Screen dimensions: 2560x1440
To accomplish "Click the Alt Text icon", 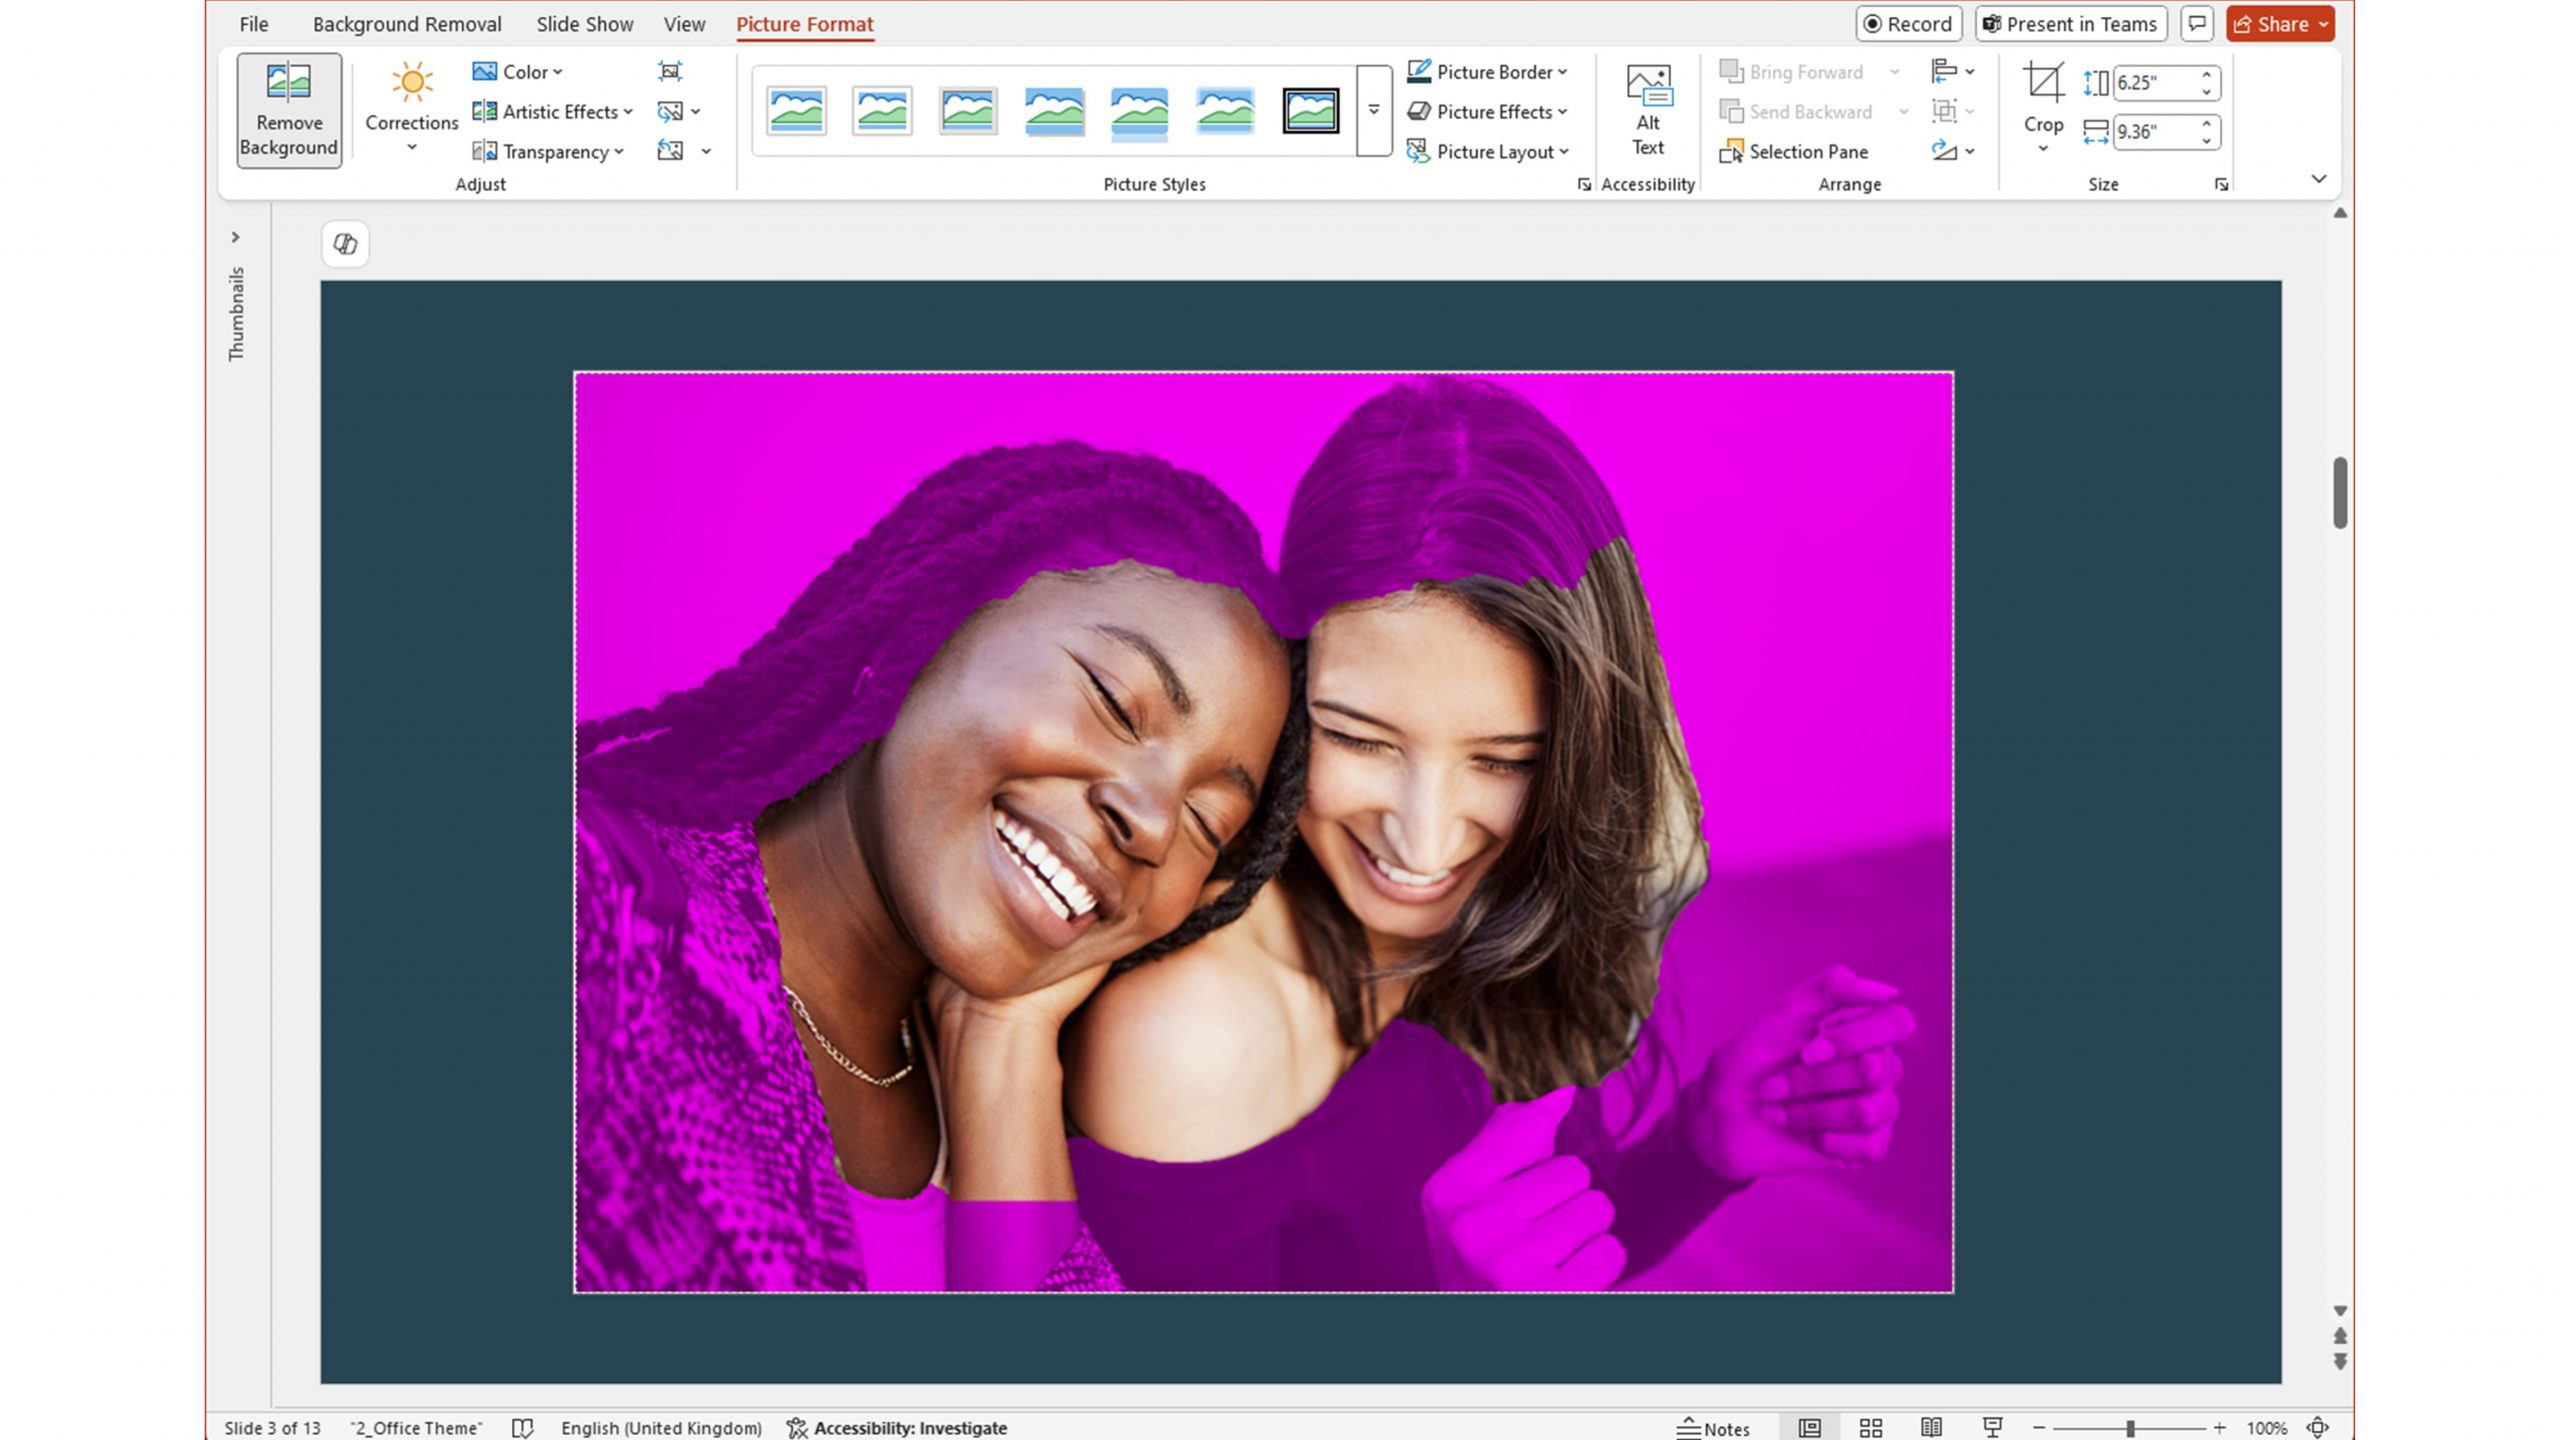I will point(1647,82).
